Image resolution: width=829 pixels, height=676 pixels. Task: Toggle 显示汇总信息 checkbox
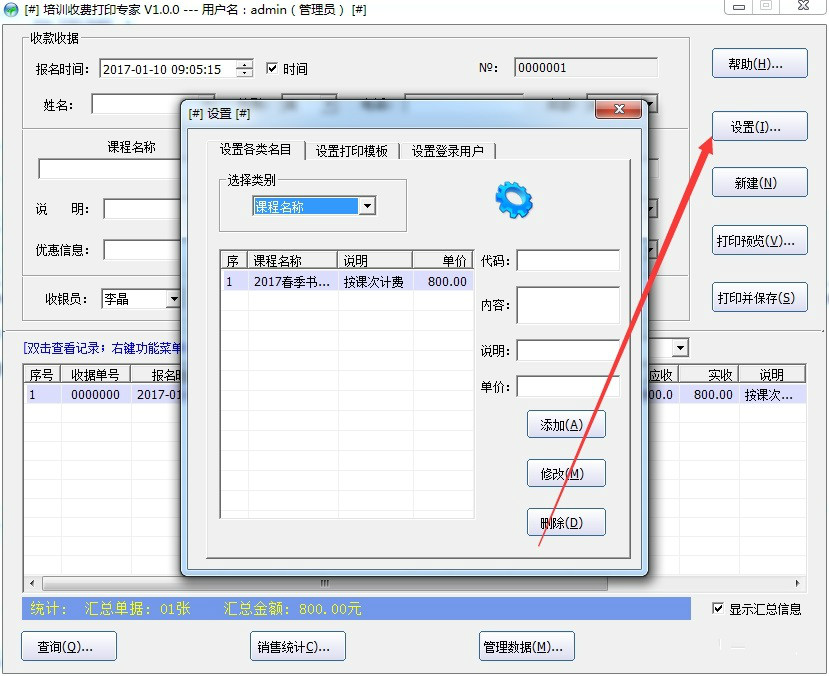(x=717, y=608)
